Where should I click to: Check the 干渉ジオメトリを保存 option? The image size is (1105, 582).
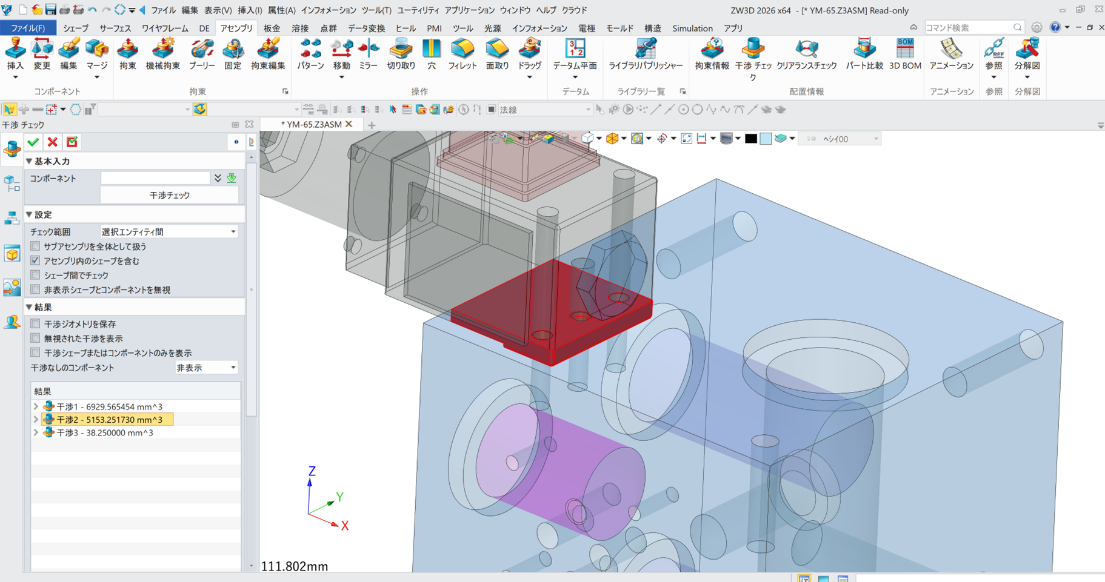coord(36,324)
